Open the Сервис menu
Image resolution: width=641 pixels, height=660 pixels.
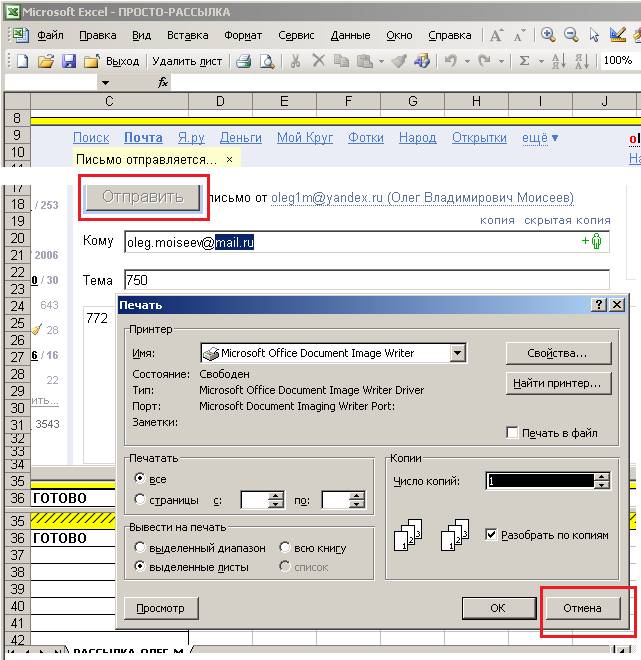pos(296,35)
